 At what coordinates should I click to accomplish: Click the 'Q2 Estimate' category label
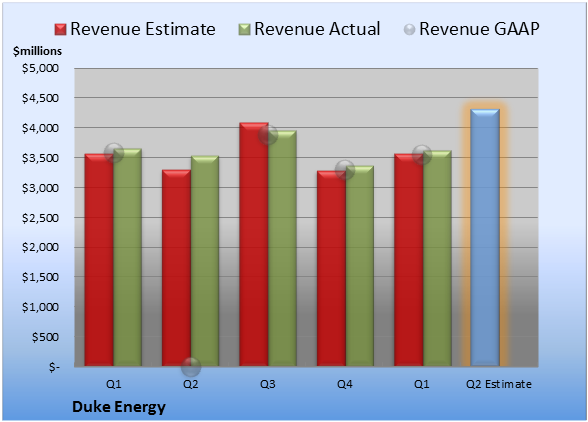click(x=499, y=384)
